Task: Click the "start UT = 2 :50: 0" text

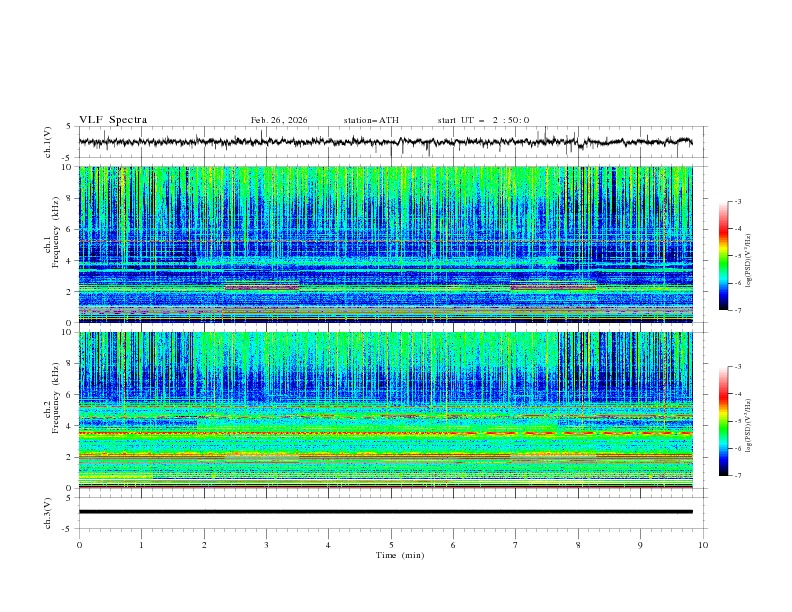Action: pyautogui.click(x=483, y=120)
